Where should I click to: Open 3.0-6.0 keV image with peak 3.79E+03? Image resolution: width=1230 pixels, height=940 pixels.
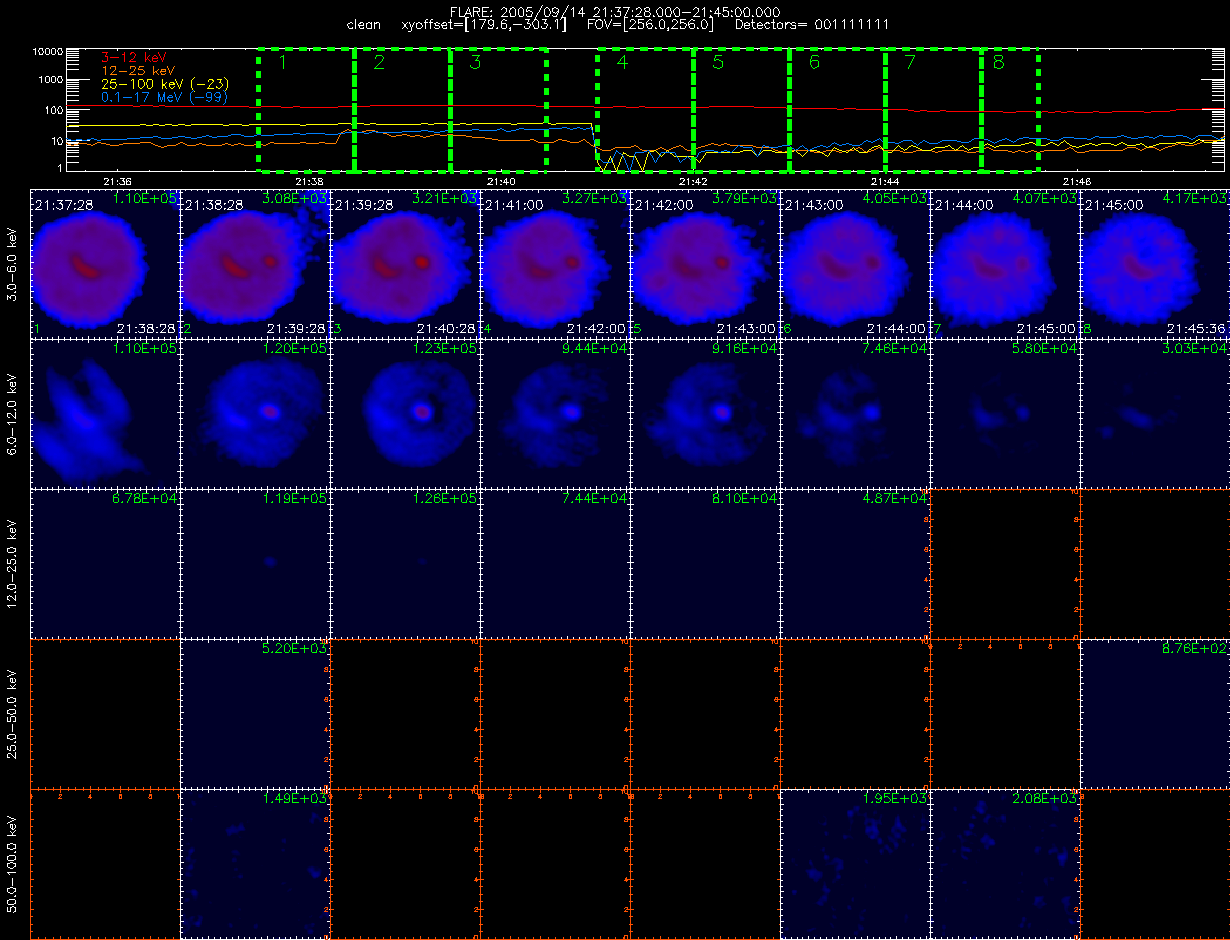pyautogui.click(x=705, y=263)
